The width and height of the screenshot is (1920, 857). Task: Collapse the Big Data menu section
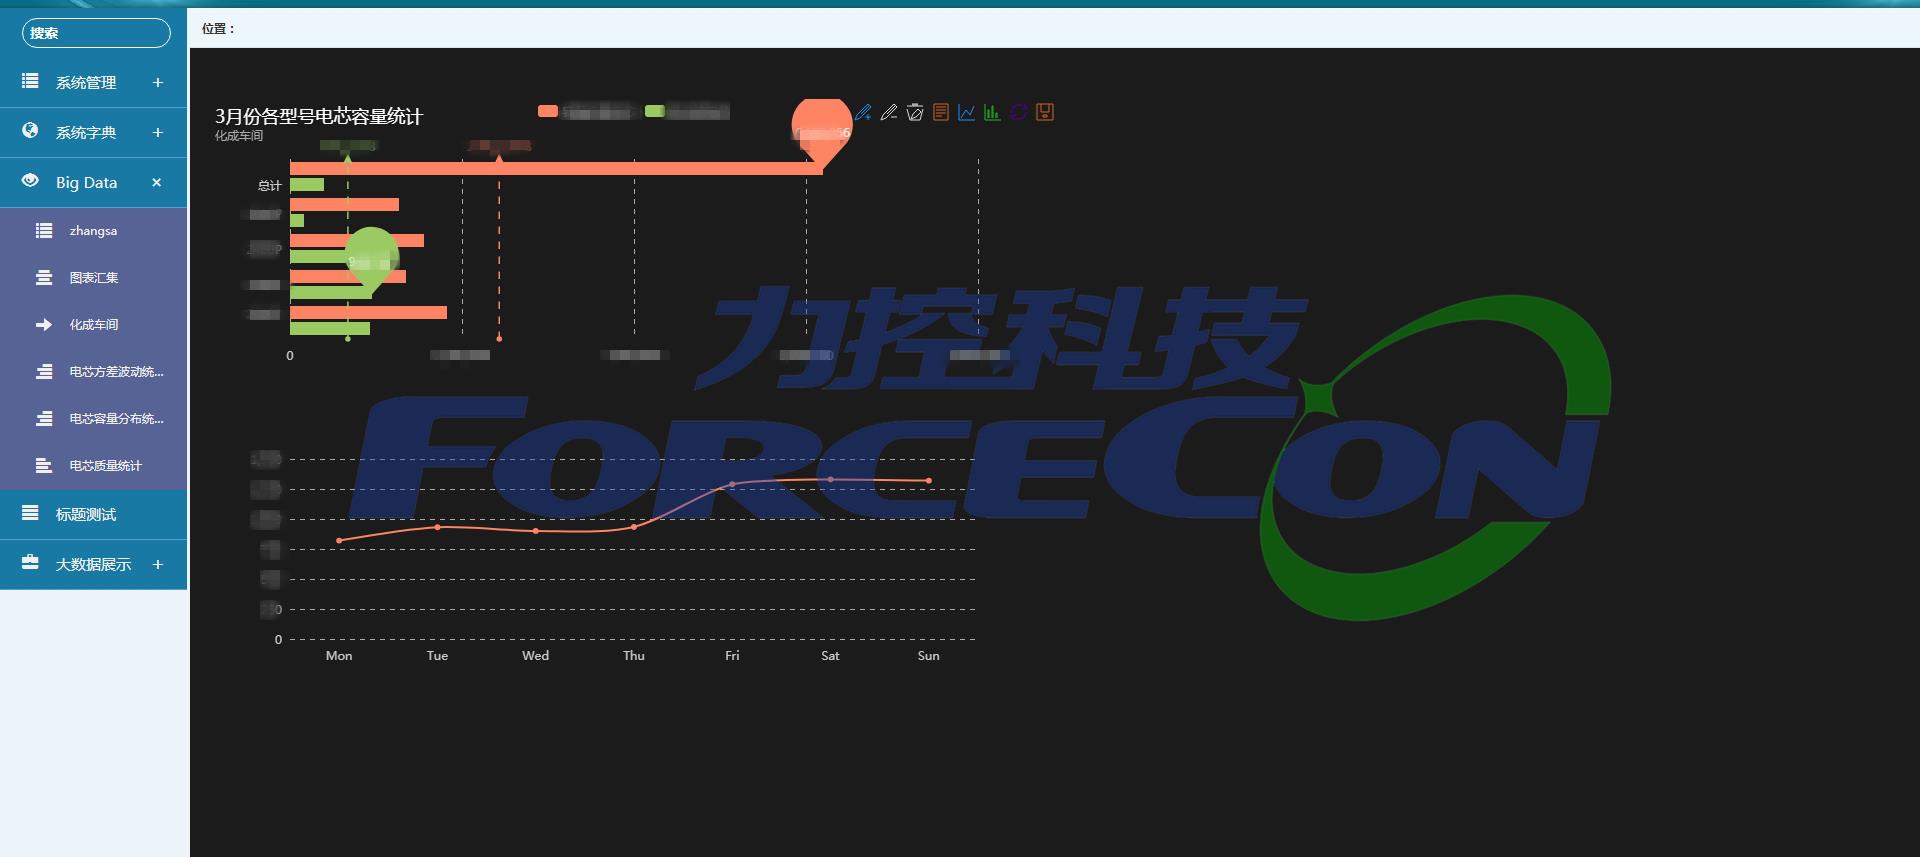pos(157,183)
